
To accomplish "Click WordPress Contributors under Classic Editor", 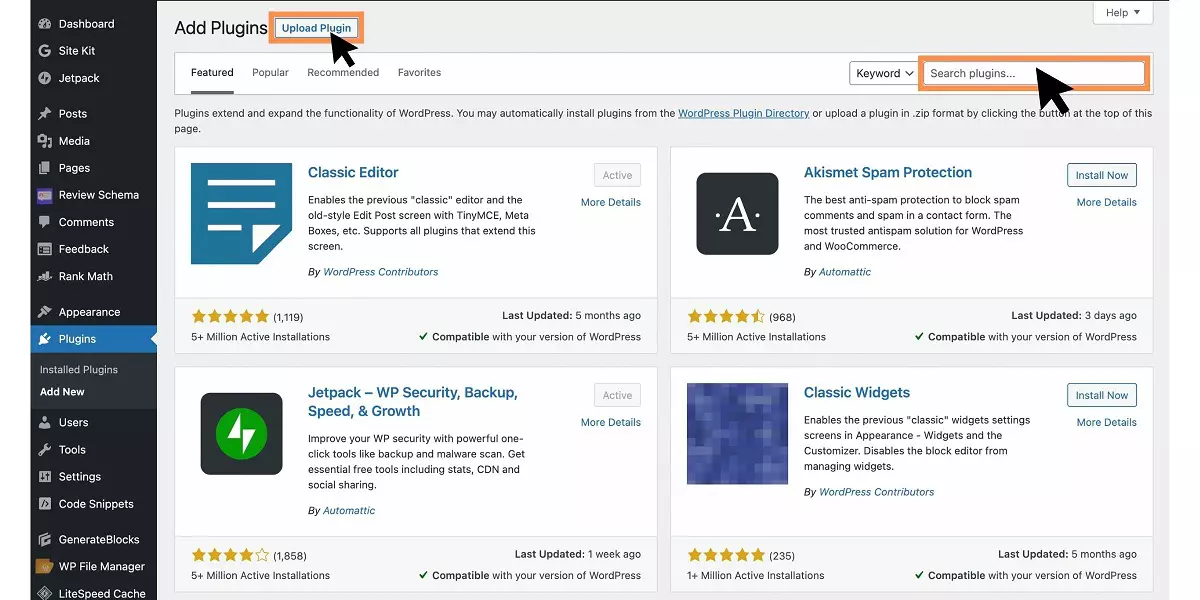I will coord(381,272).
